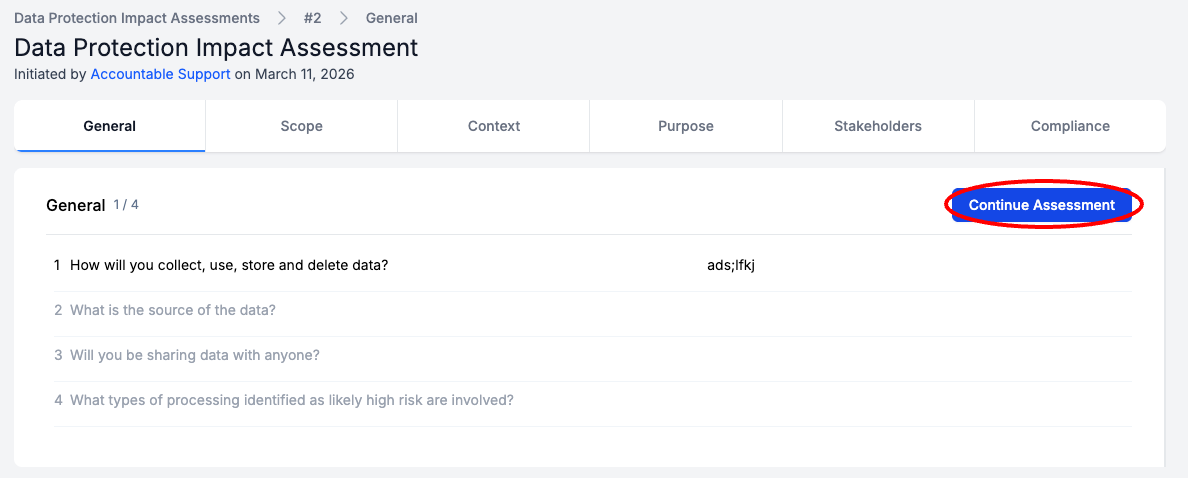The width and height of the screenshot is (1188, 478).
Task: Click the 1 / 4 progress counter
Action: (126, 205)
